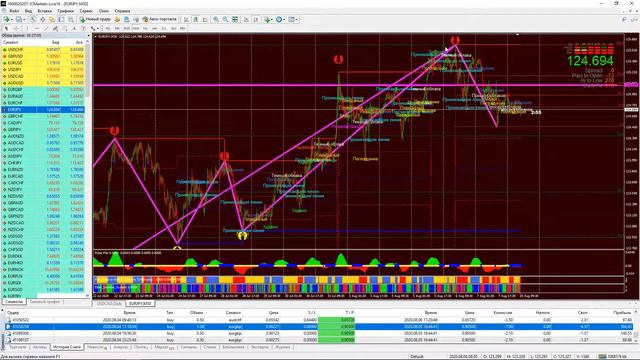
Task: Click the zoom out chart icon
Action: [225, 19]
